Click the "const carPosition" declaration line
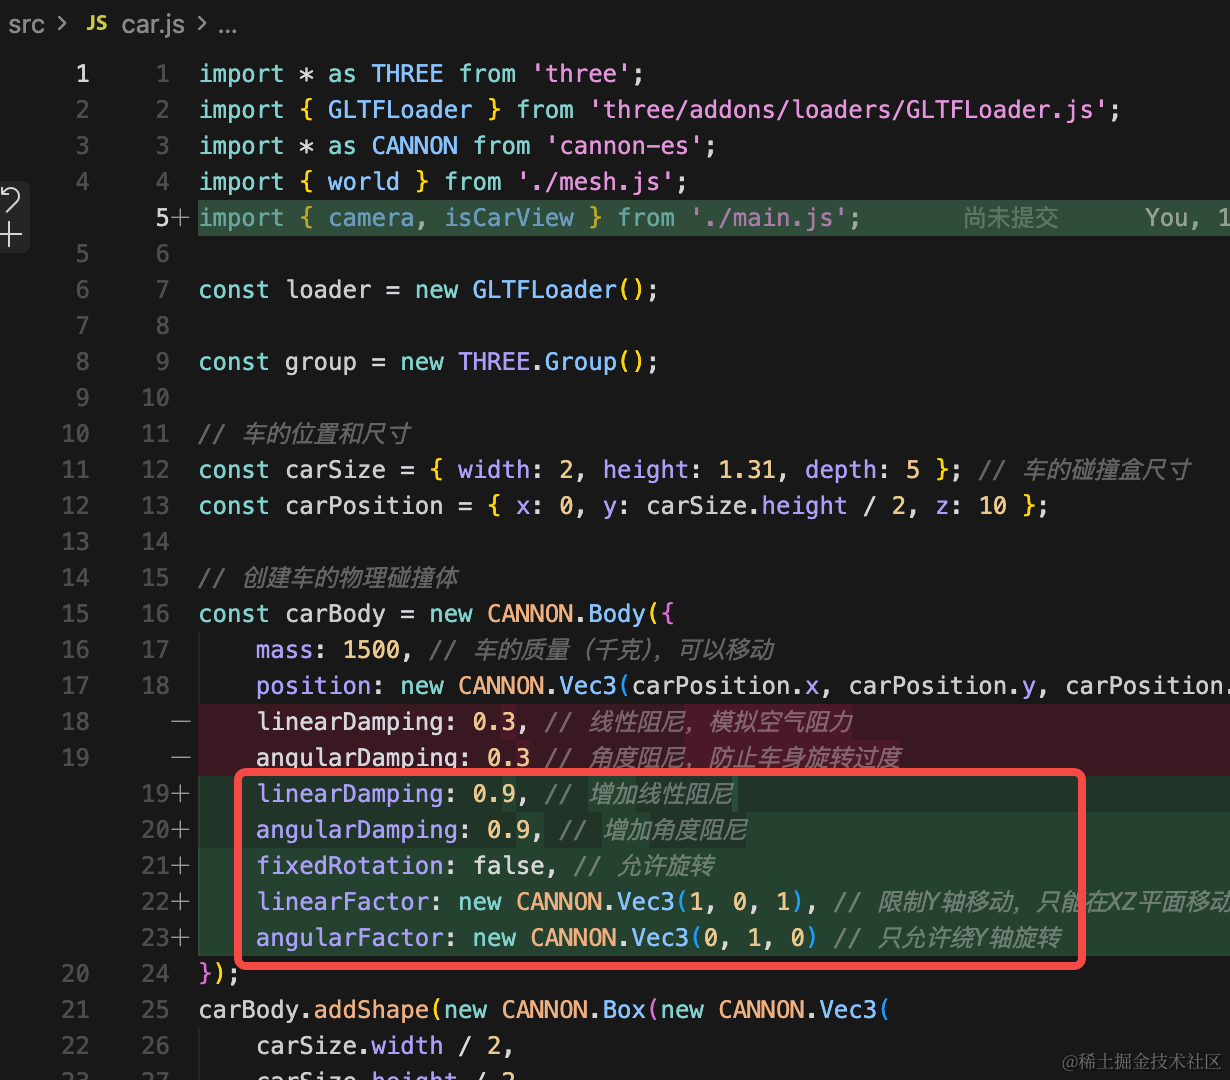Image resolution: width=1230 pixels, height=1080 pixels. click(623, 506)
